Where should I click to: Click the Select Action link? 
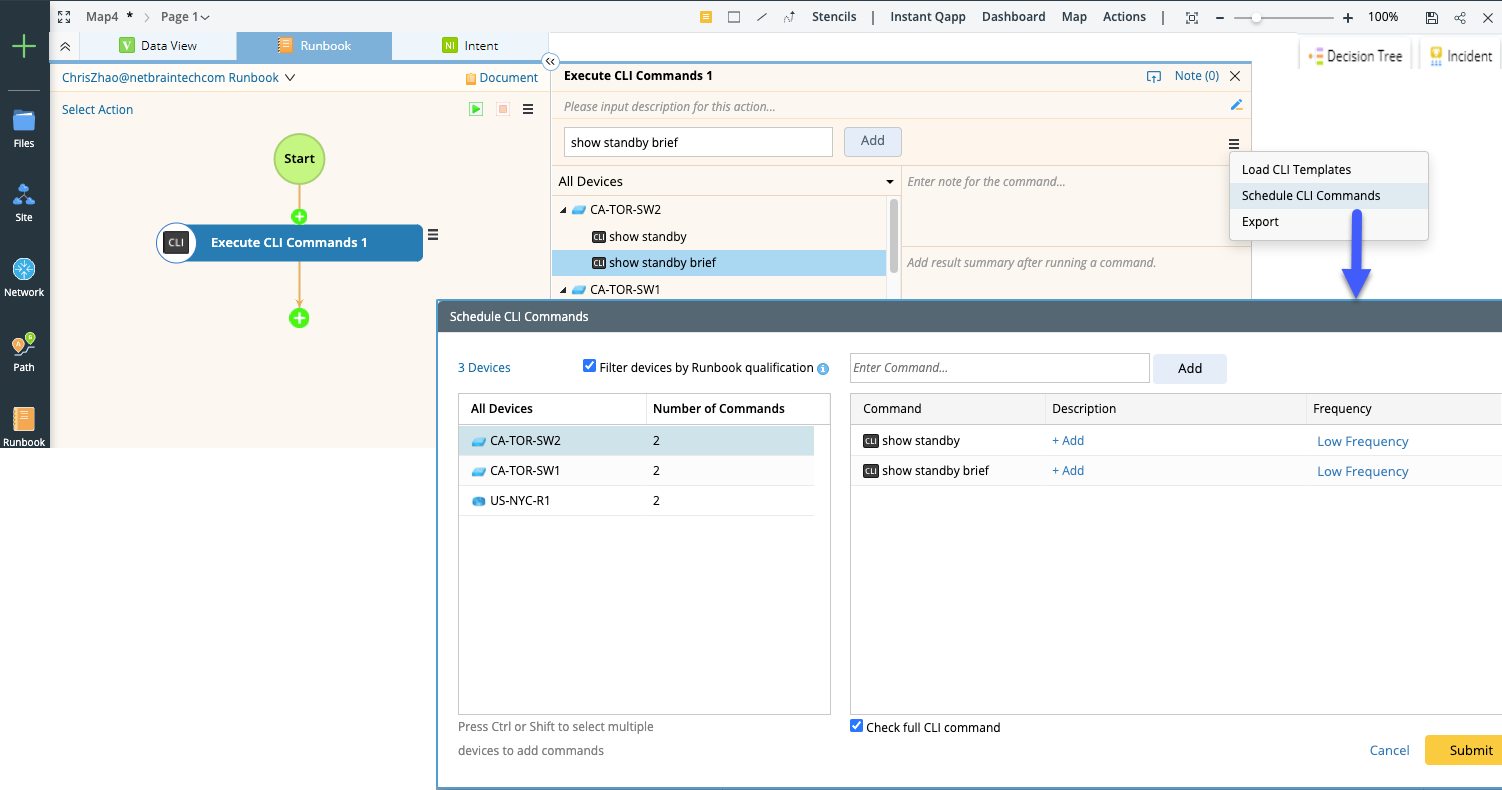coord(97,110)
